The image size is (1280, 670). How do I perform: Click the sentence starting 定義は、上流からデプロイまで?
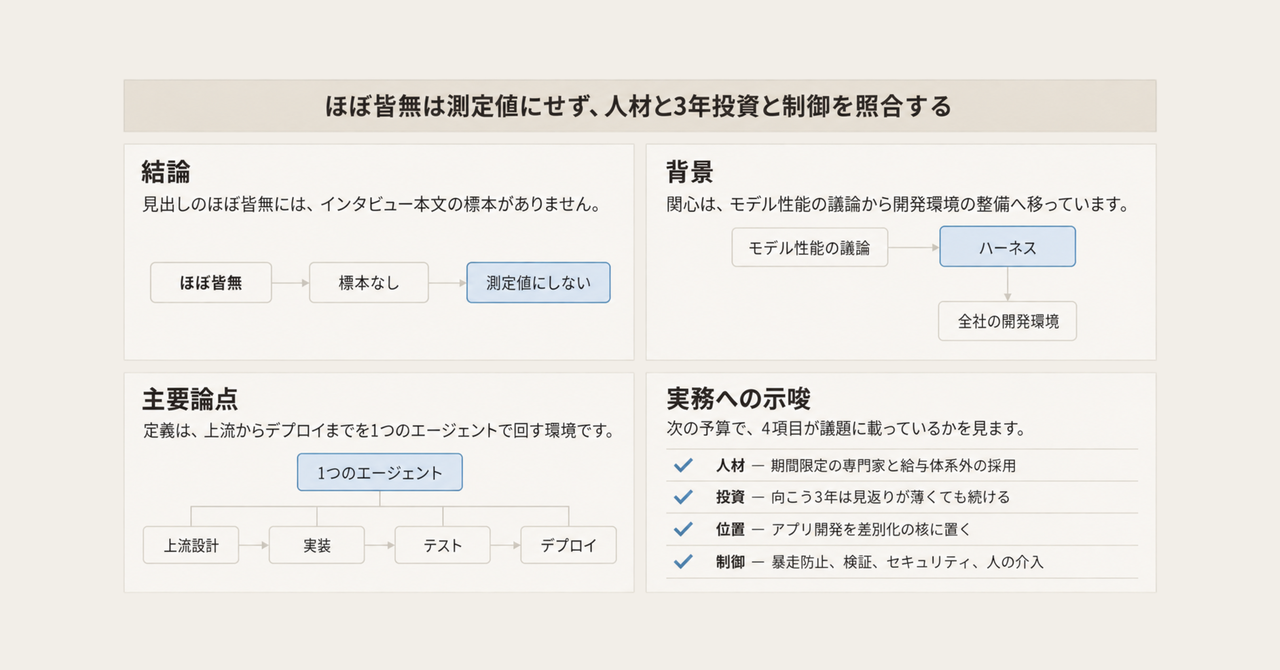[378, 432]
